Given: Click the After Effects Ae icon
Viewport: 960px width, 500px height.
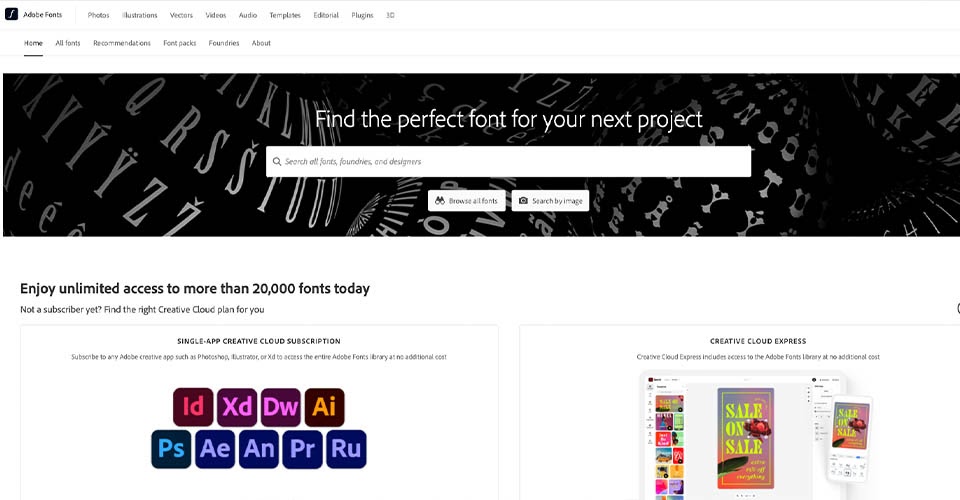Looking at the screenshot, I should click(x=215, y=449).
